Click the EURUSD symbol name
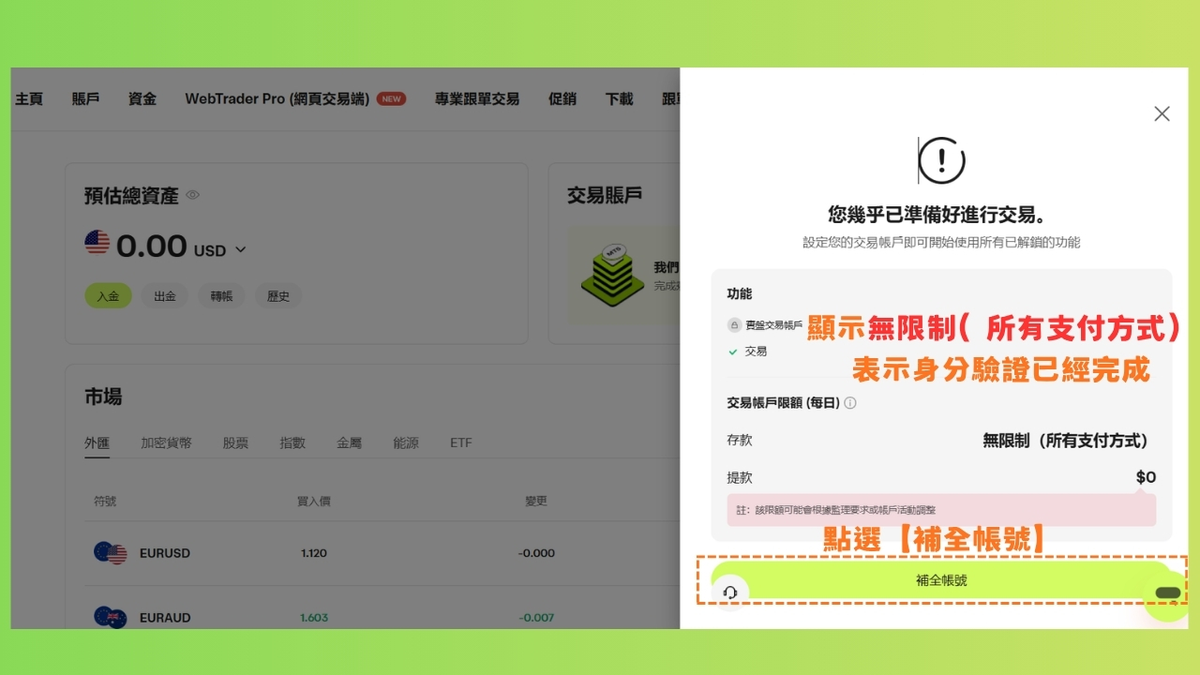The width and height of the screenshot is (1200, 675). click(x=165, y=553)
